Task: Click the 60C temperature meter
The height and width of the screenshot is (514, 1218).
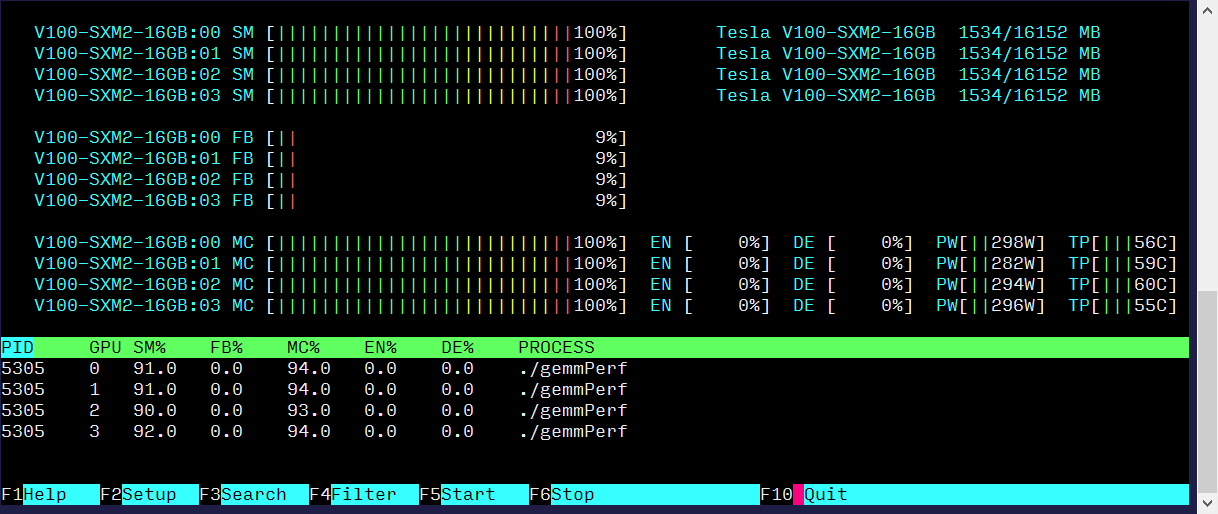Action: (x=1123, y=285)
